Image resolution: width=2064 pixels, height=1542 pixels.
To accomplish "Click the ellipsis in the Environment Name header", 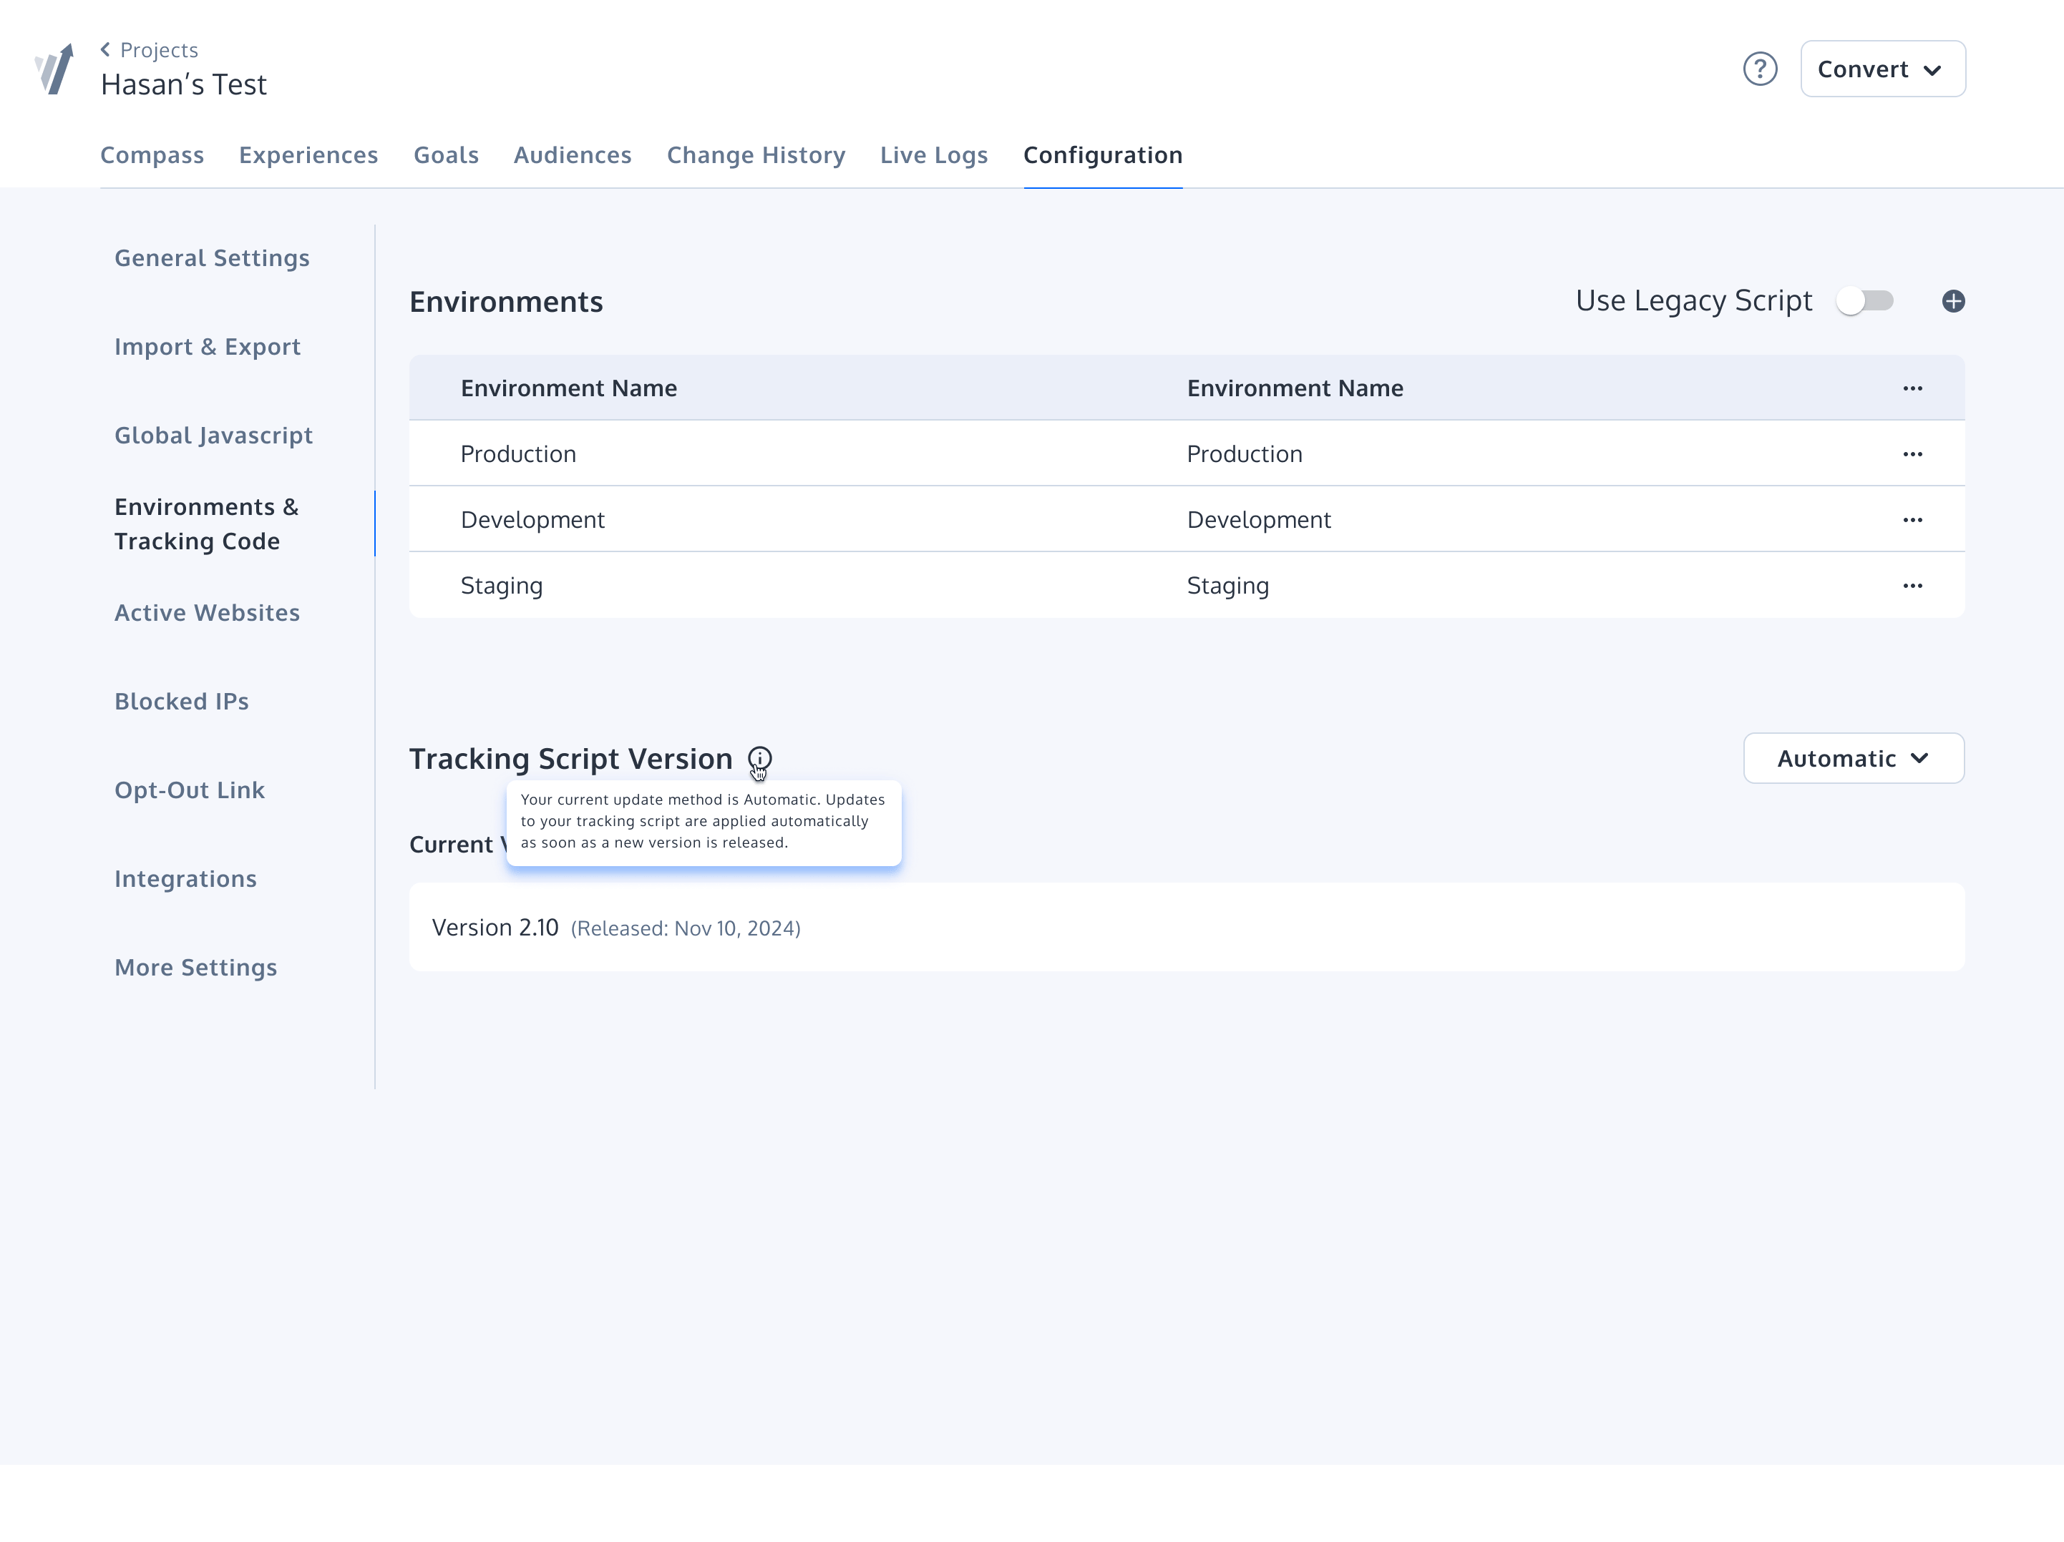I will click(1913, 388).
